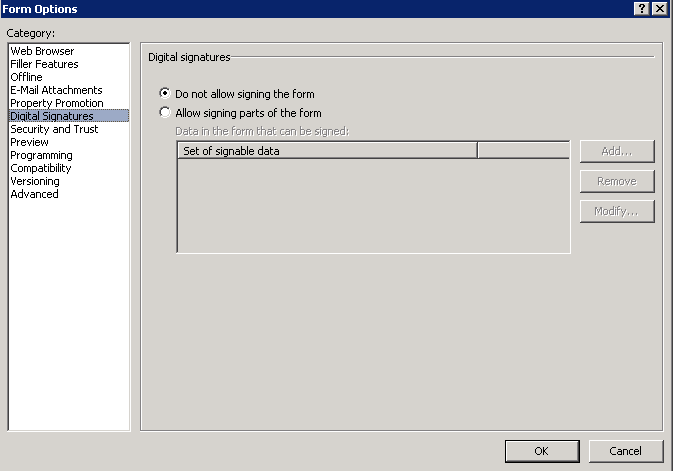The image size is (673, 471).
Task: Confirm the dialog with OK
Action: coord(542,451)
